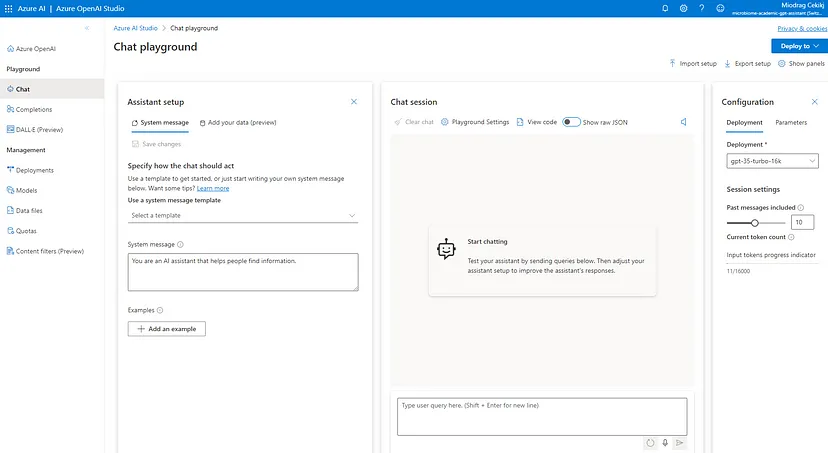The width and height of the screenshot is (828, 453).
Task: Click into the System message text box
Action: click(x=243, y=272)
